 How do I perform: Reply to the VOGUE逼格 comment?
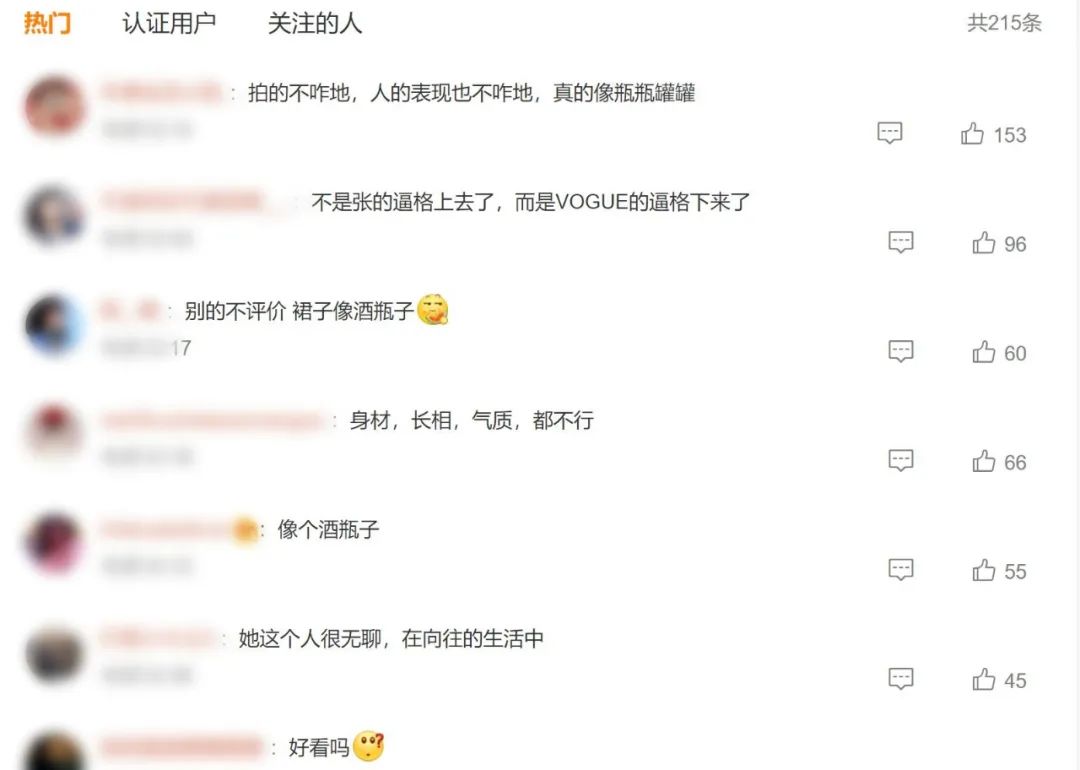(x=901, y=242)
